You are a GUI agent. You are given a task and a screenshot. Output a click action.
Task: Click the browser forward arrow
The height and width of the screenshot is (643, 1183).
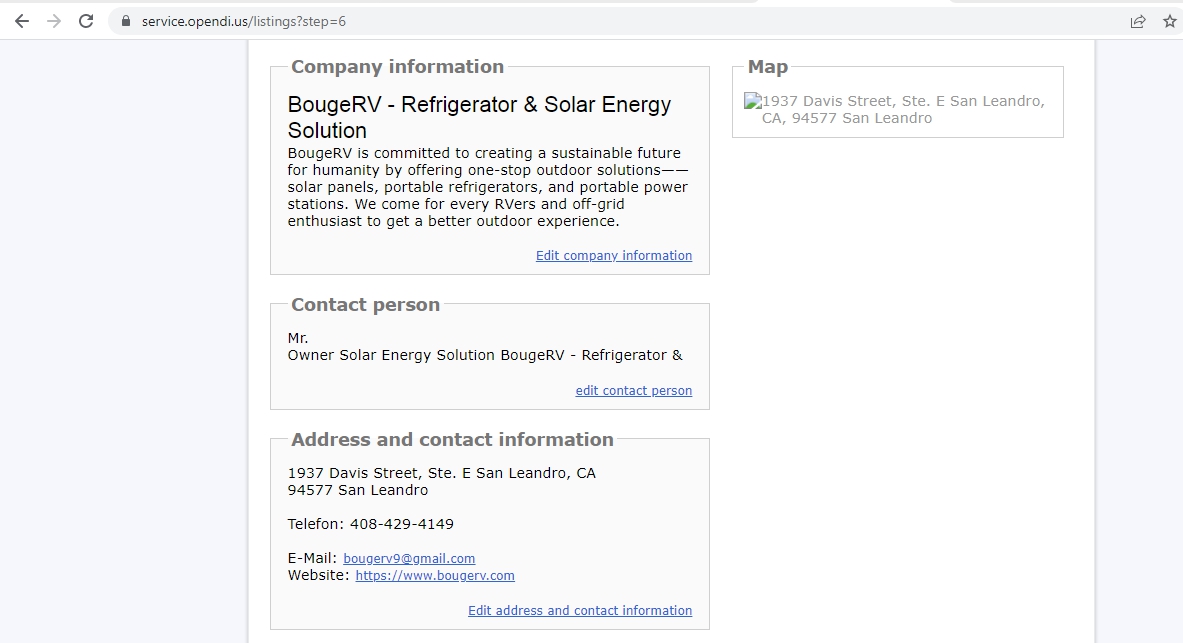pyautogui.click(x=54, y=21)
